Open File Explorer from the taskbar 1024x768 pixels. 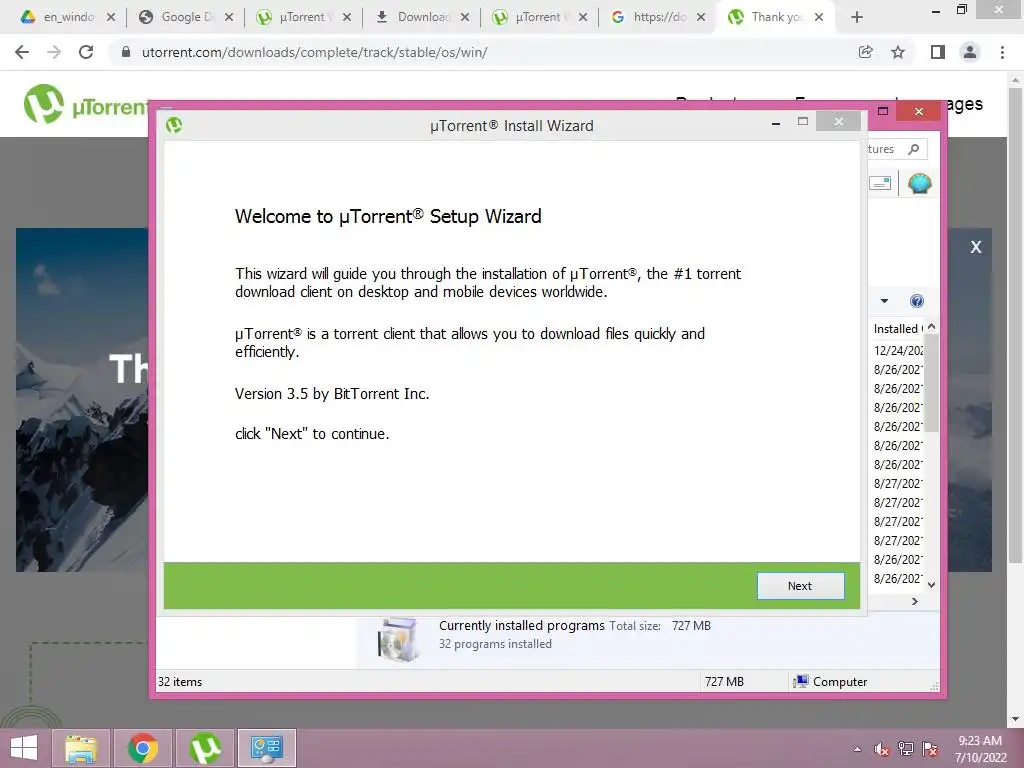pos(81,748)
